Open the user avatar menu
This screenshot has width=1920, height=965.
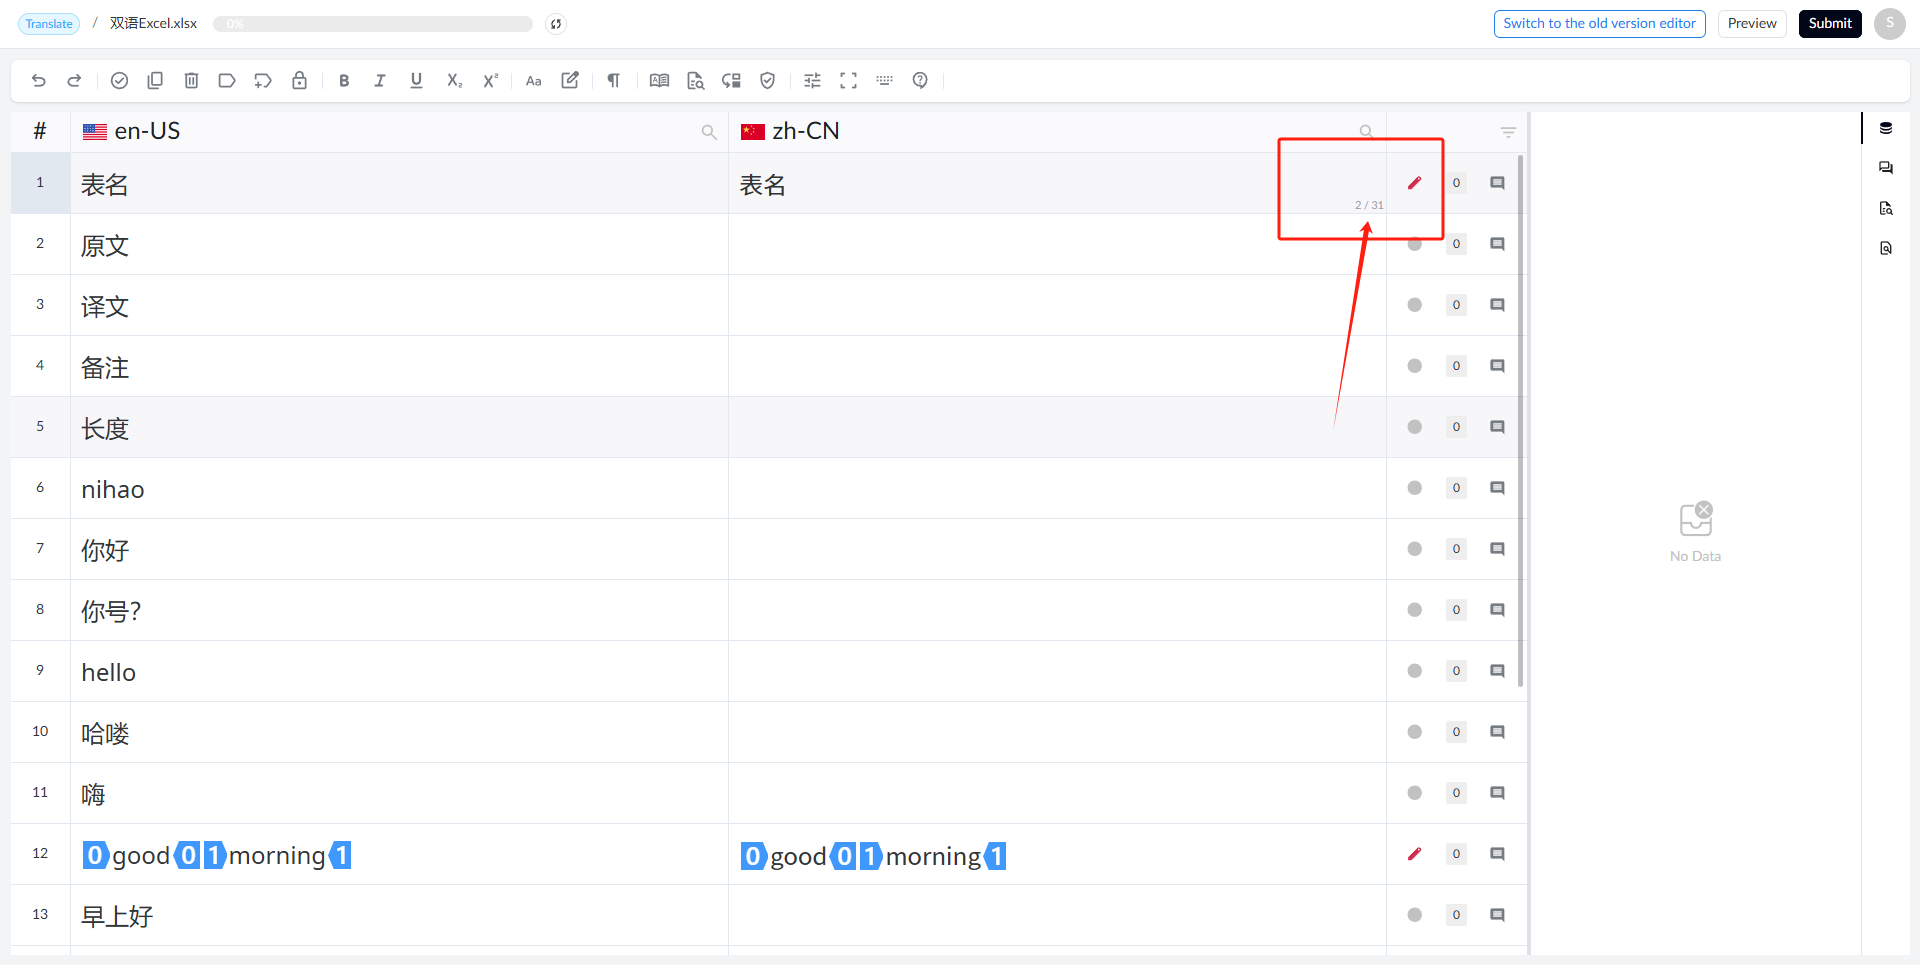tap(1889, 24)
